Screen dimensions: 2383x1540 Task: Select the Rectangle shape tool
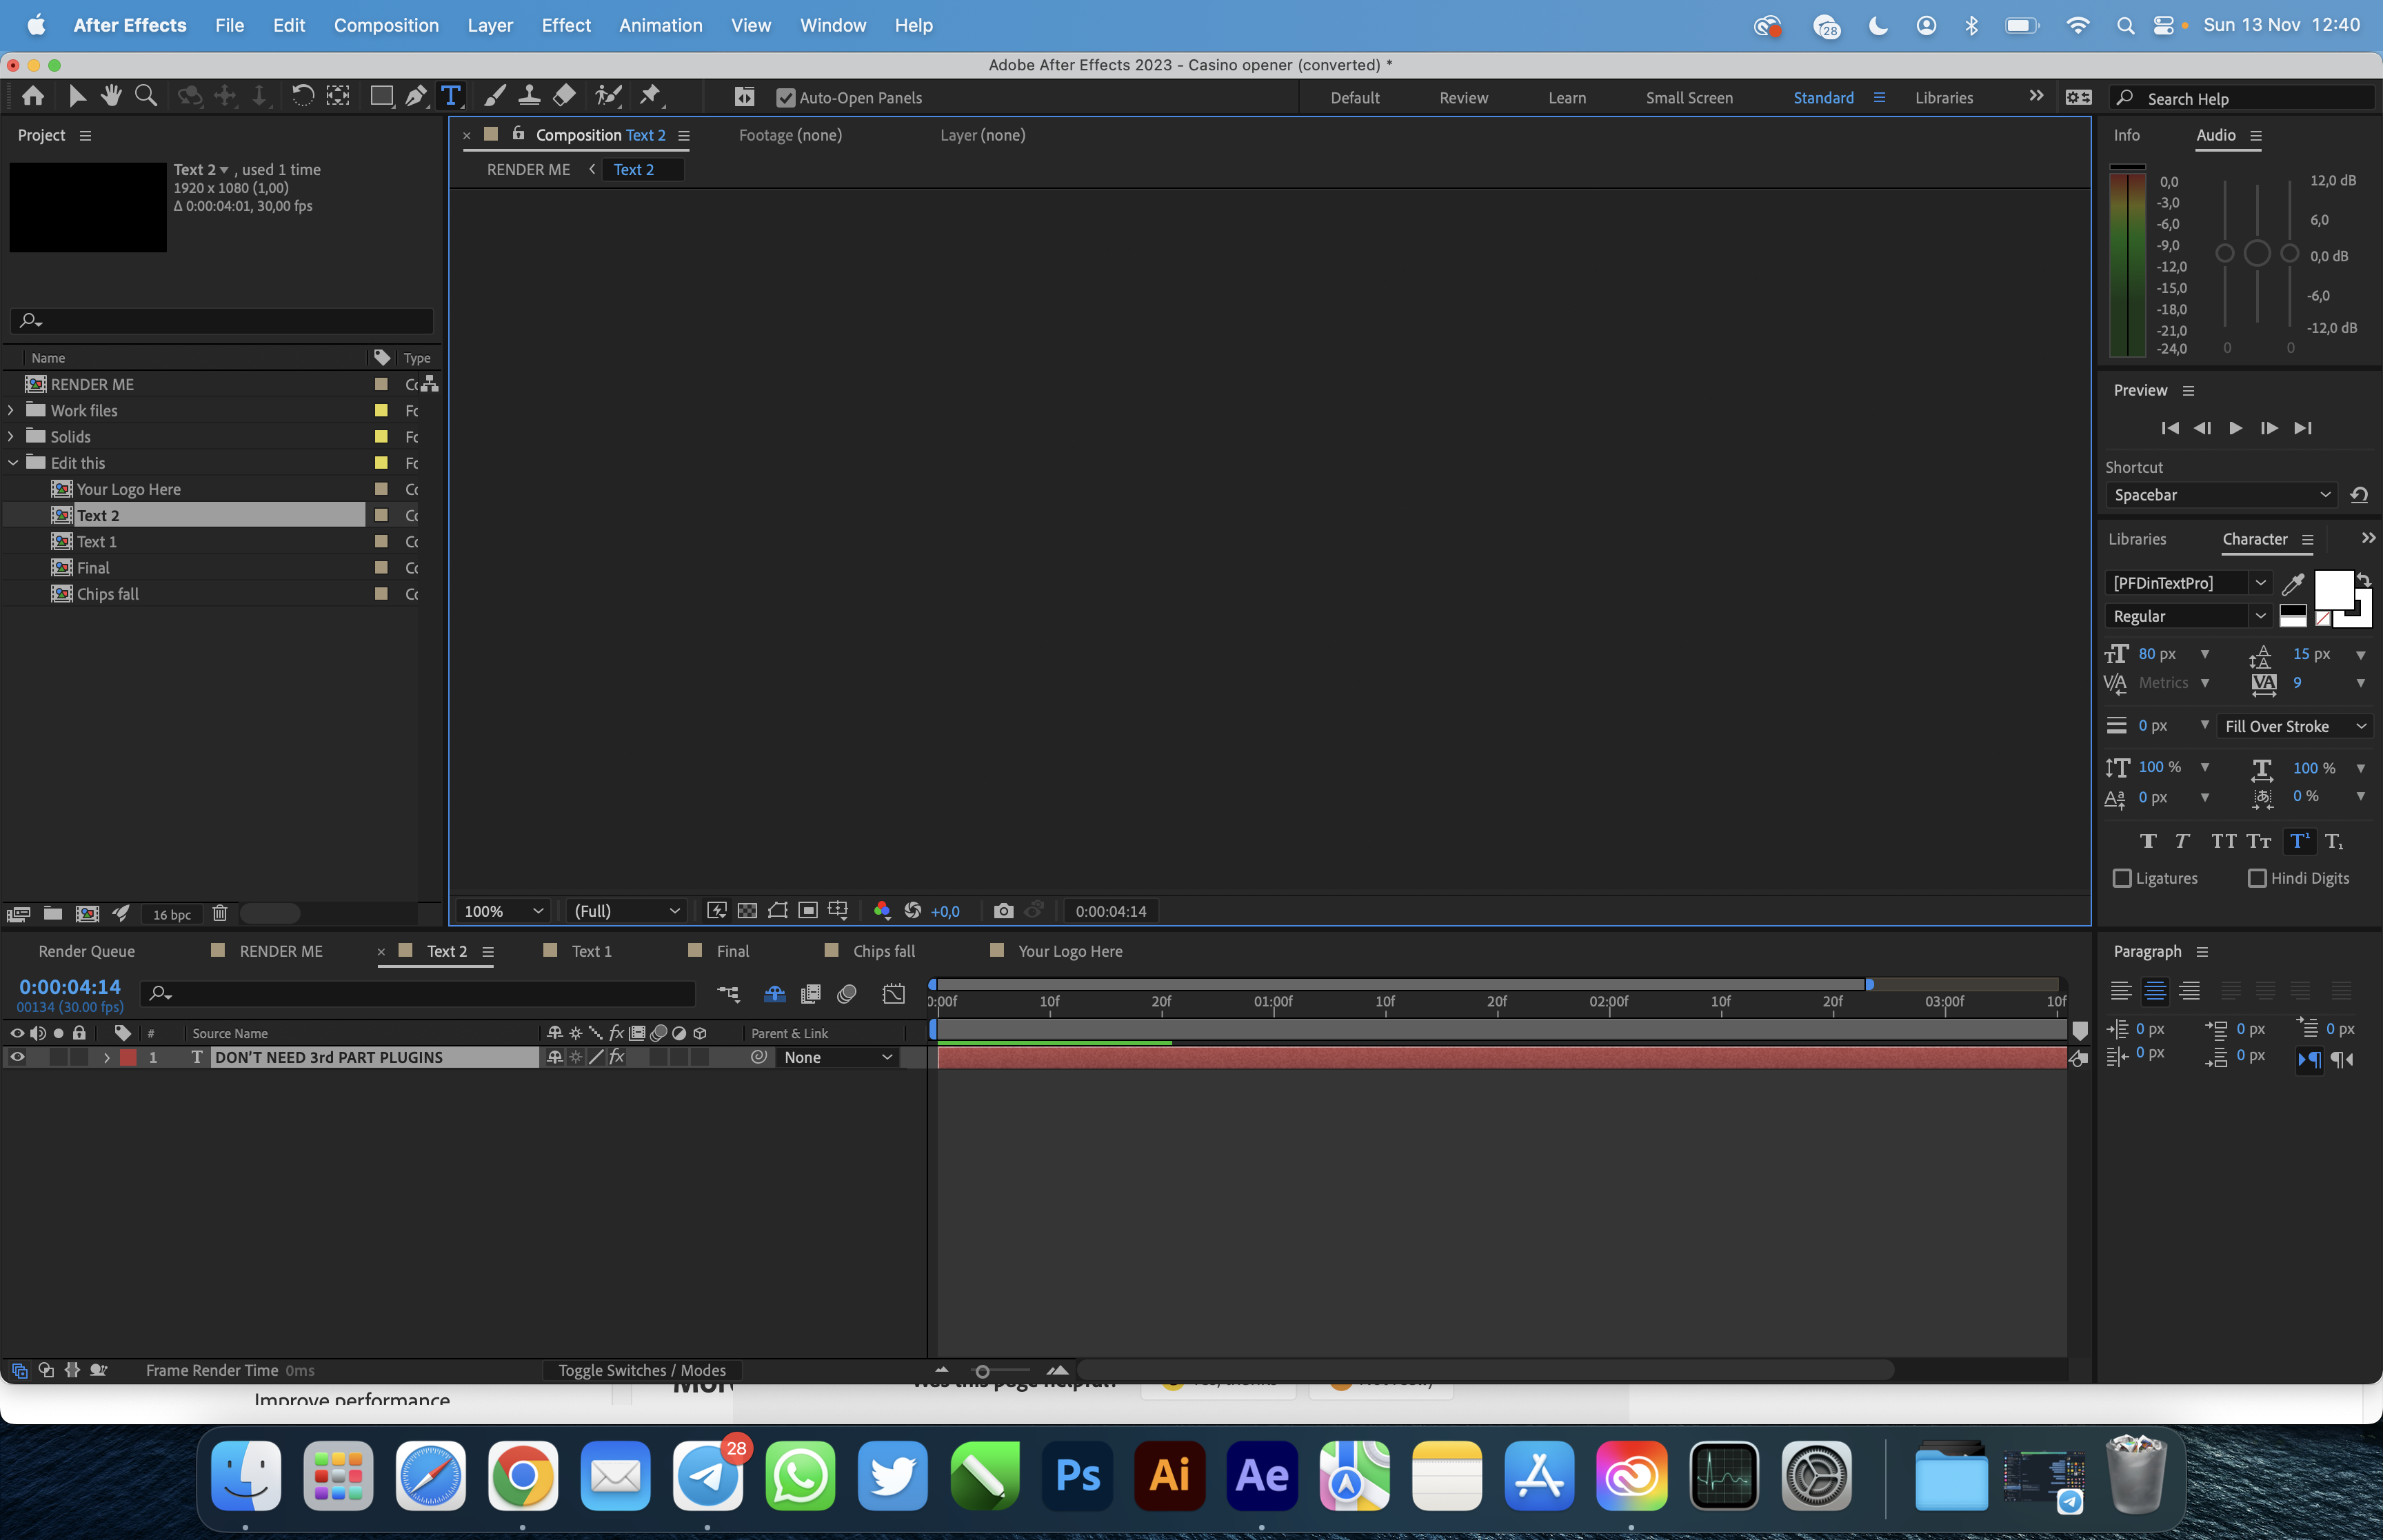pos(381,96)
